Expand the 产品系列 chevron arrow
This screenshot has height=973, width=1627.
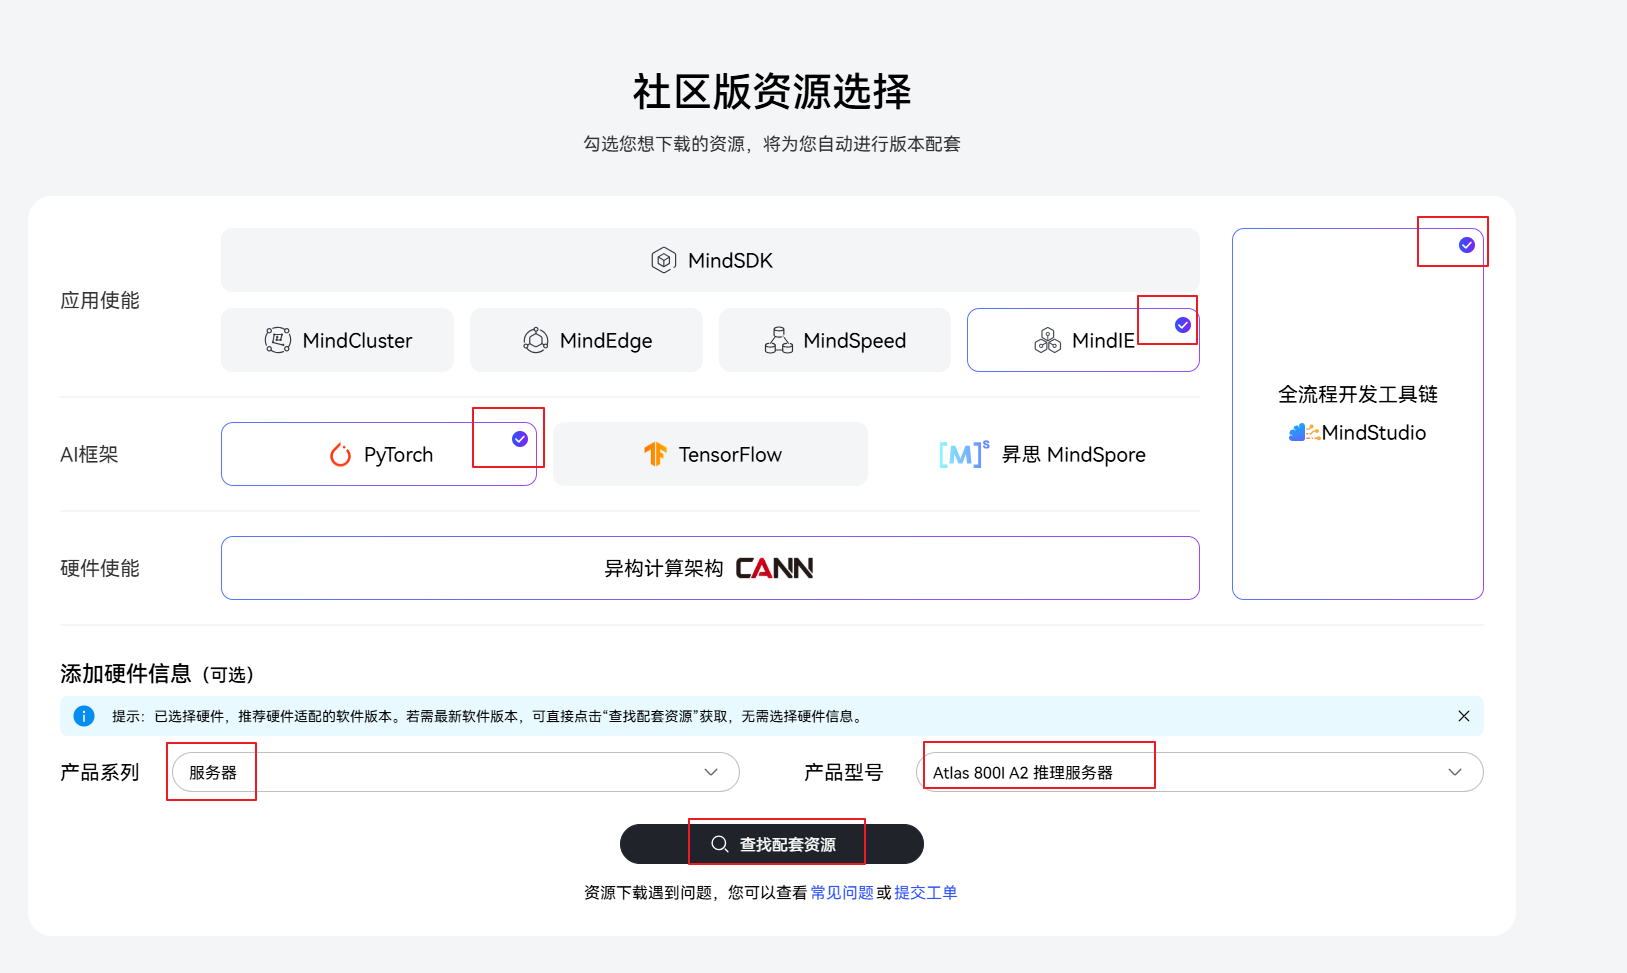pyautogui.click(x=711, y=772)
